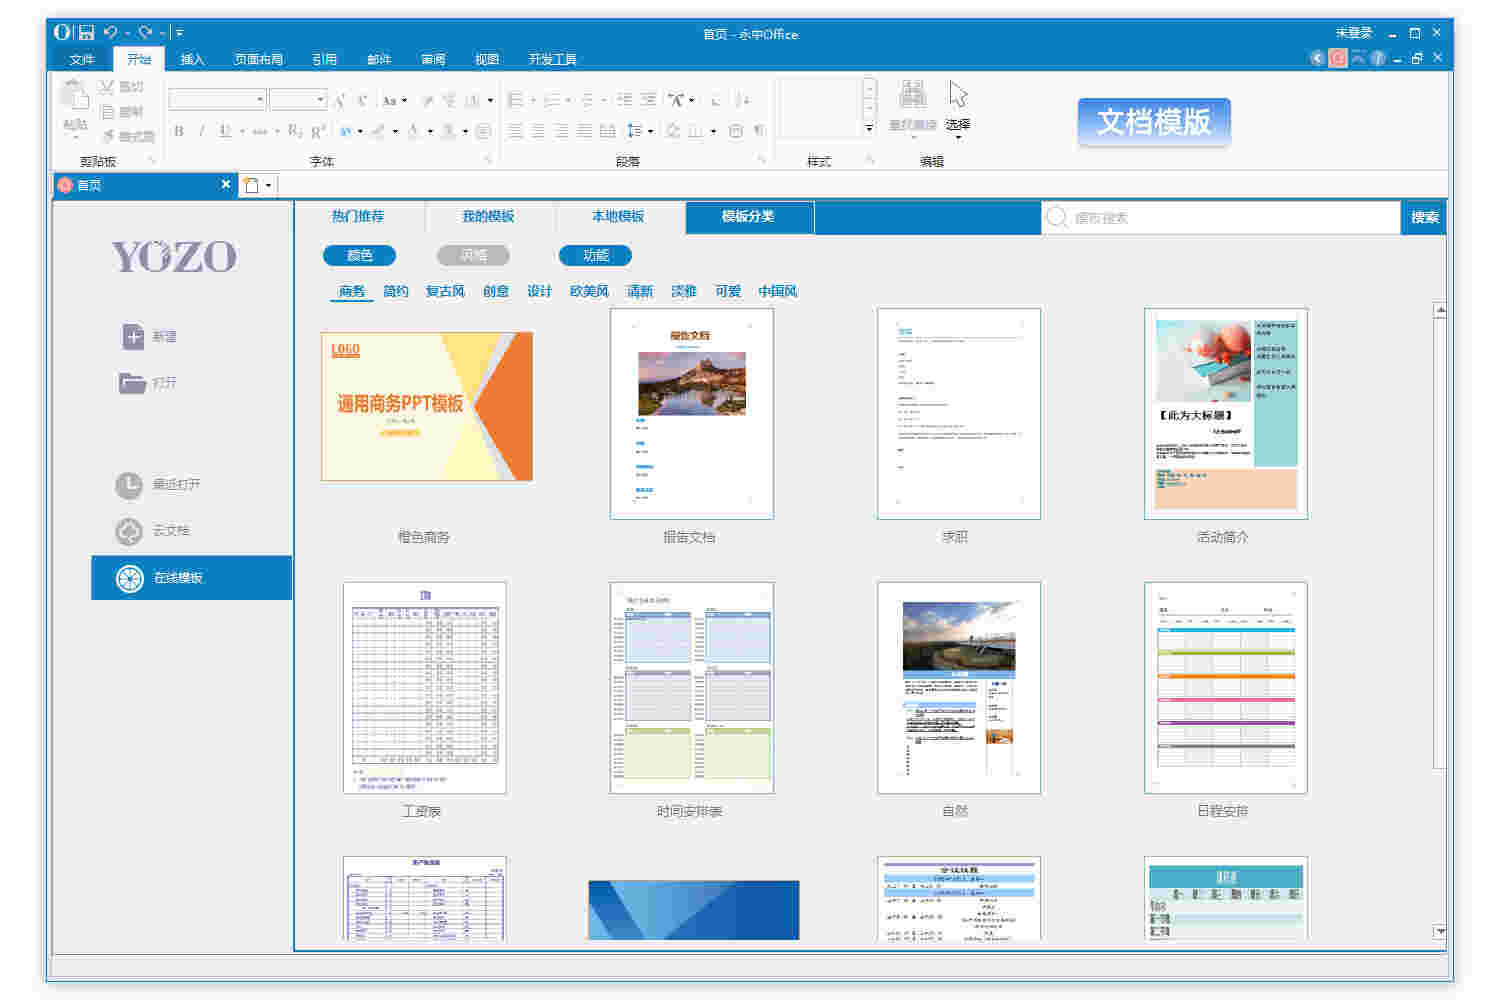This screenshot has height=1000, width=1500.
Task: Click the Bold B formatting icon
Action: 179,131
